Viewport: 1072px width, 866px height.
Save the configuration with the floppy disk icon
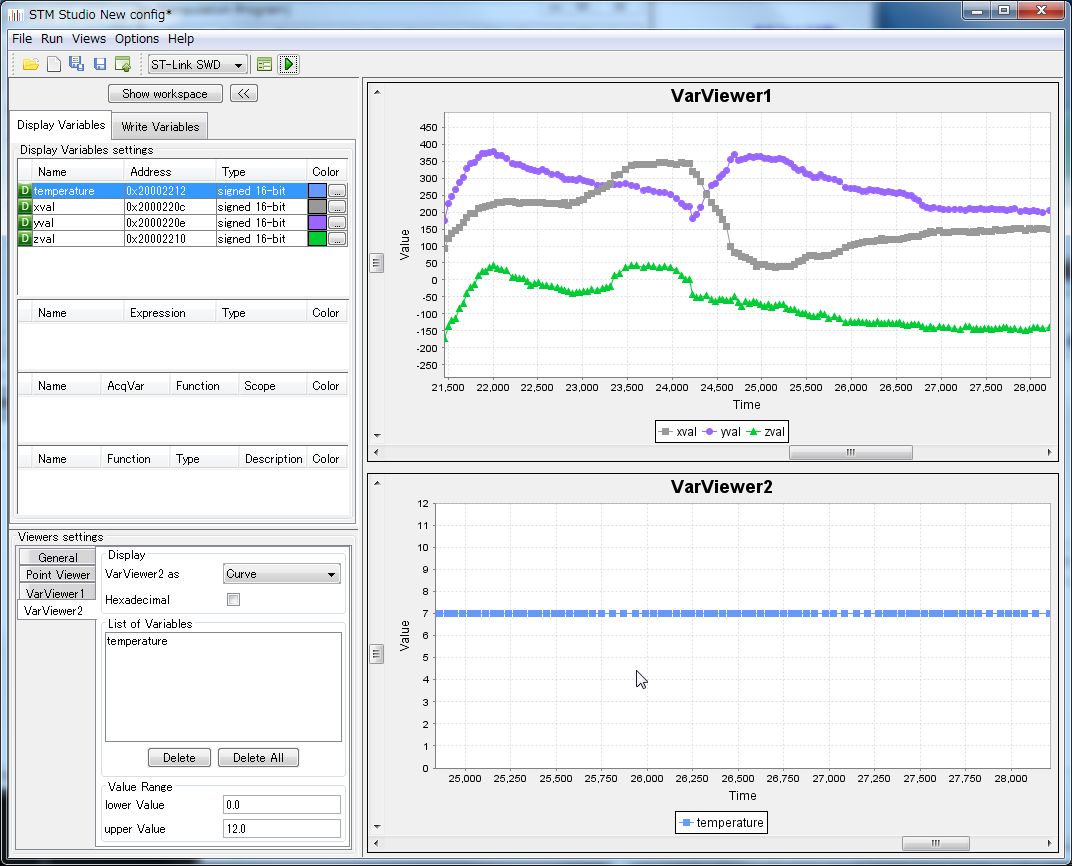(100, 65)
